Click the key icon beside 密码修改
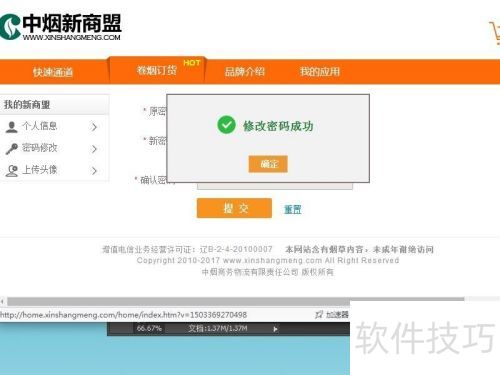The width and height of the screenshot is (500, 375). 12,149
